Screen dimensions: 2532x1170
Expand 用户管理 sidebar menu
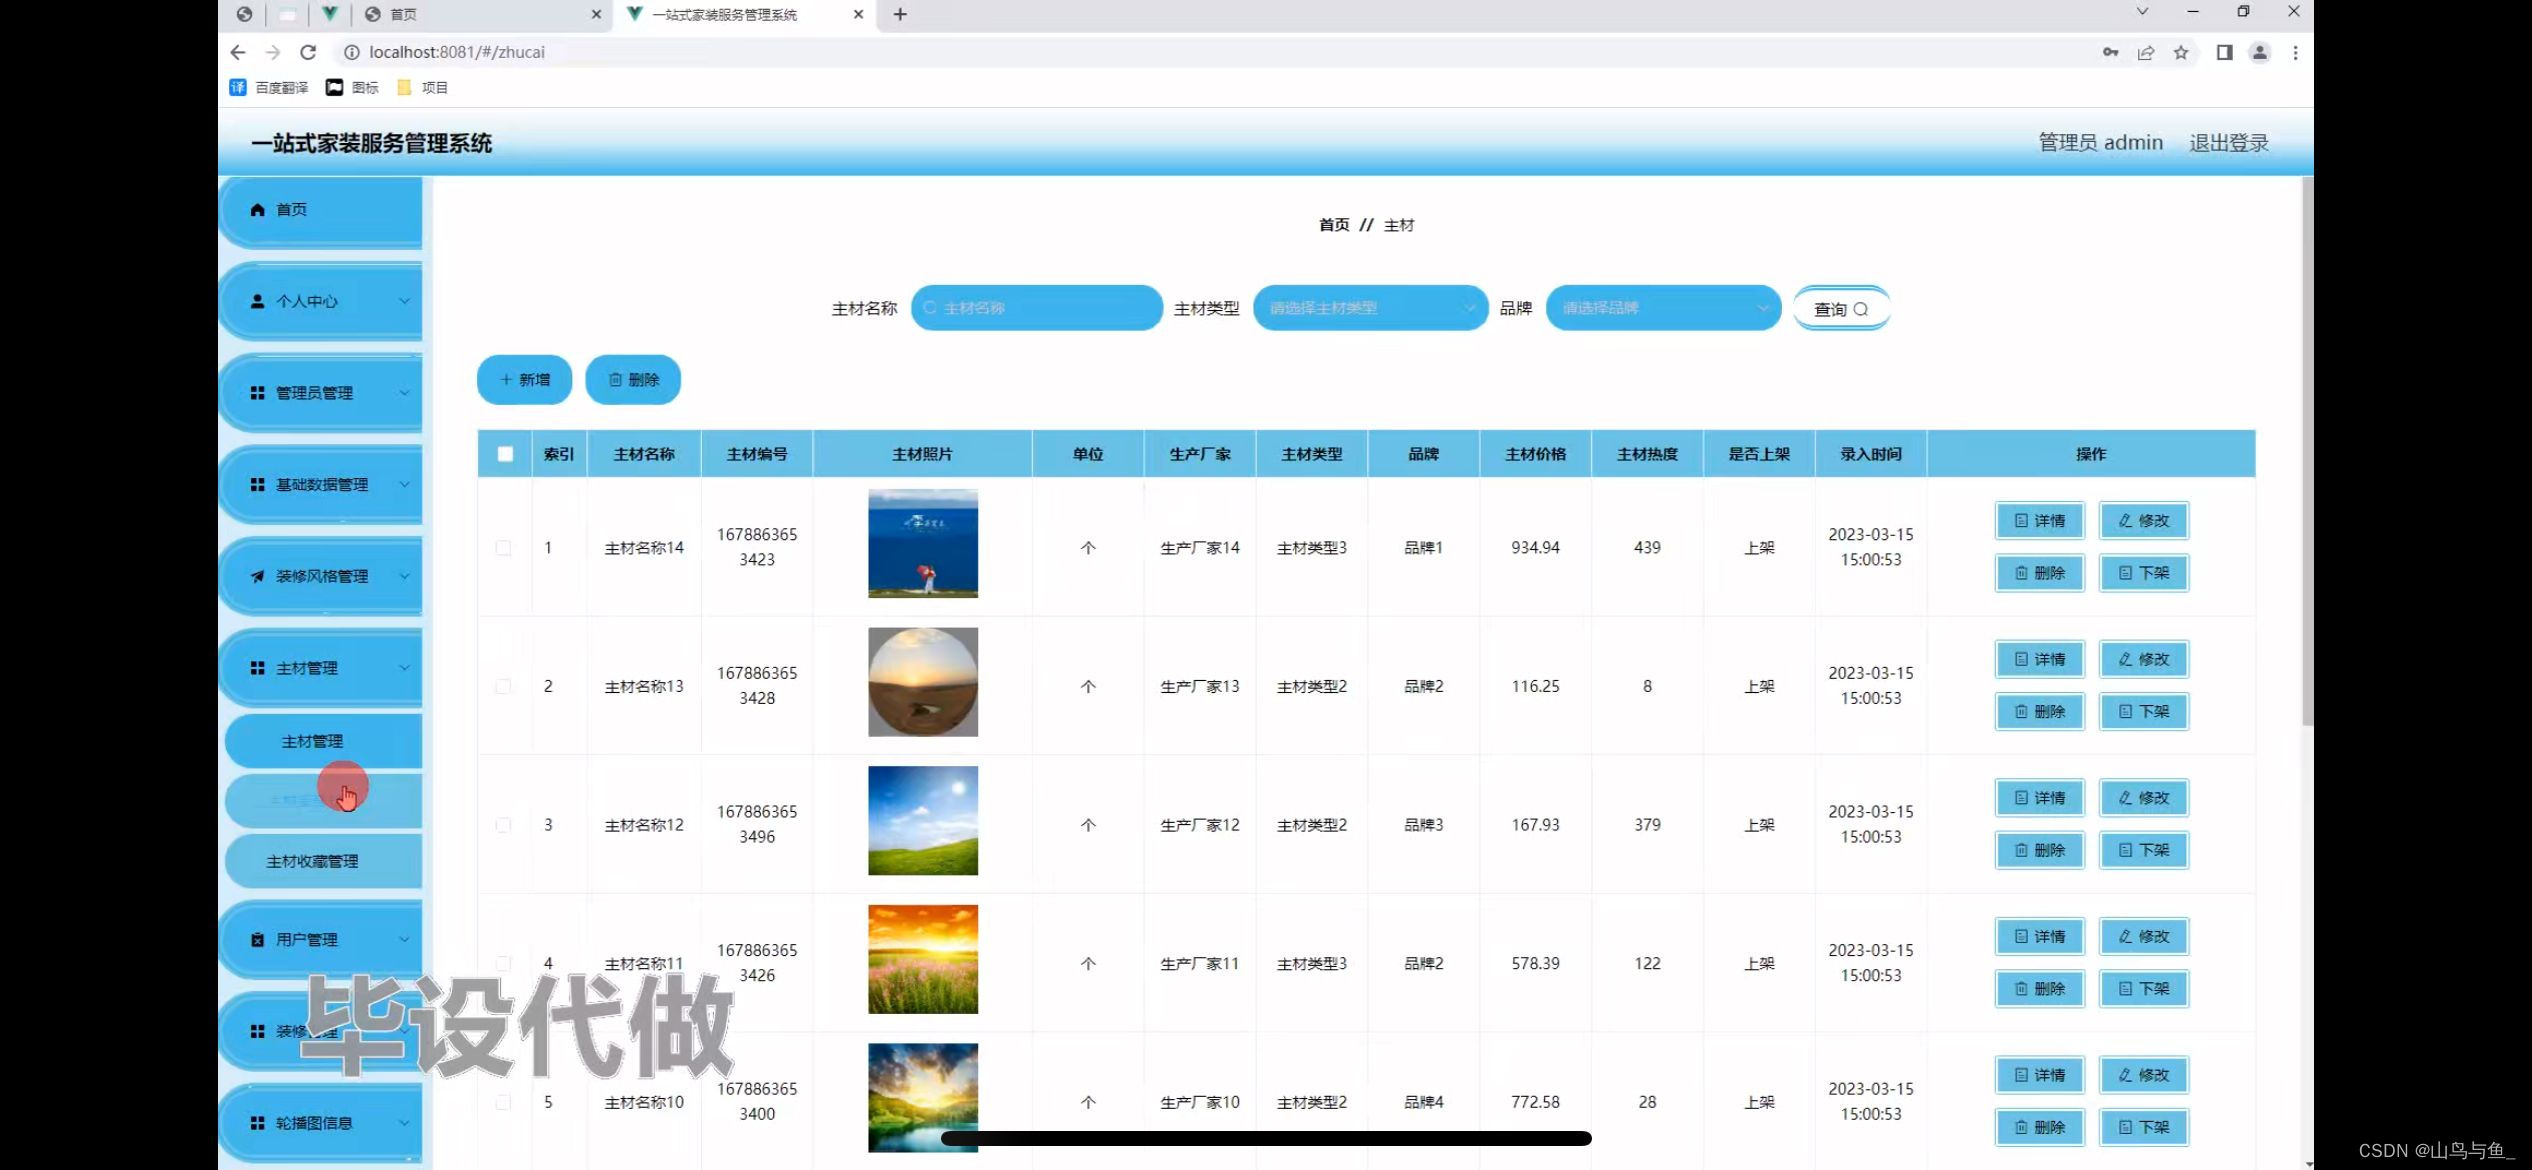[x=321, y=939]
